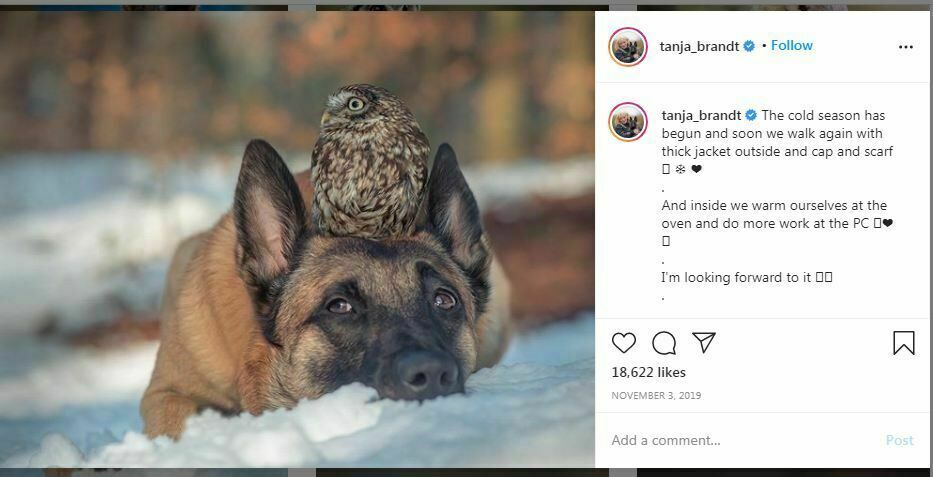933x477 pixels.
Task: Share post via paper plane icon
Action: coord(704,343)
